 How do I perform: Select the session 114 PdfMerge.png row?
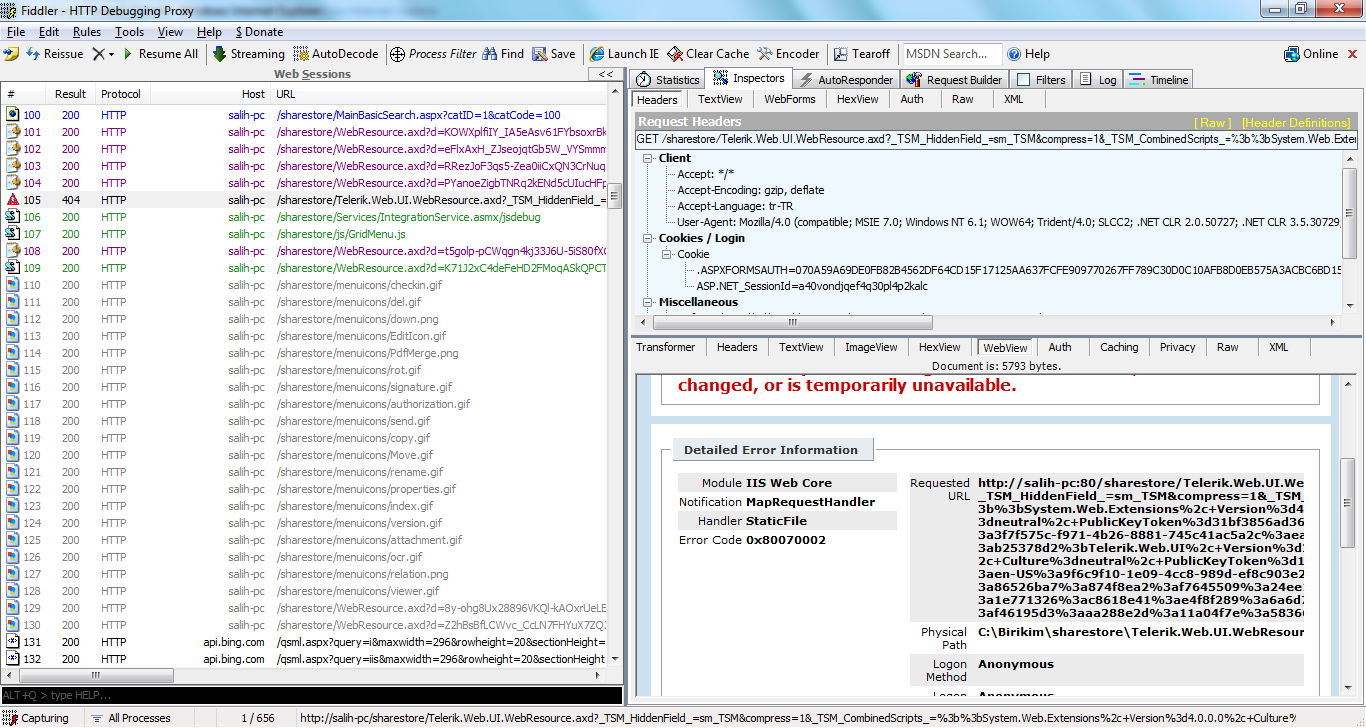point(304,353)
